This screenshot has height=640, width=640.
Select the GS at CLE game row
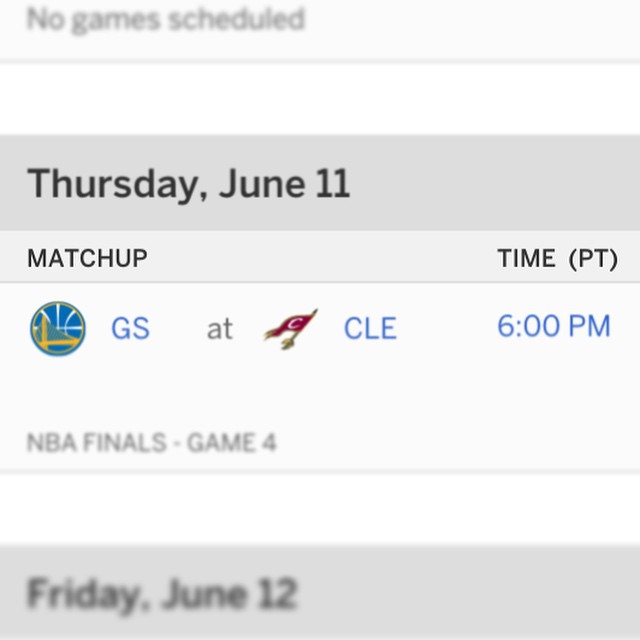320,378
